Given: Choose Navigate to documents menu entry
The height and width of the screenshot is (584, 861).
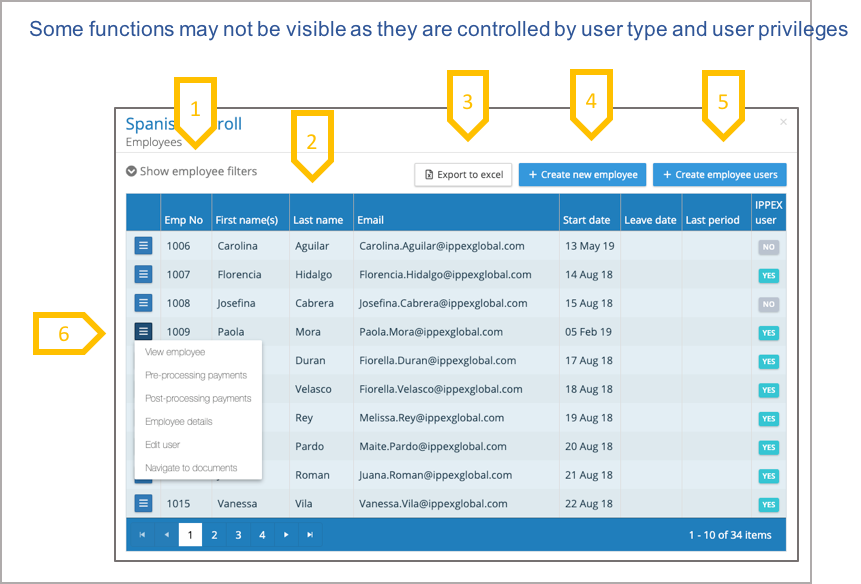Looking at the screenshot, I should pos(191,468).
